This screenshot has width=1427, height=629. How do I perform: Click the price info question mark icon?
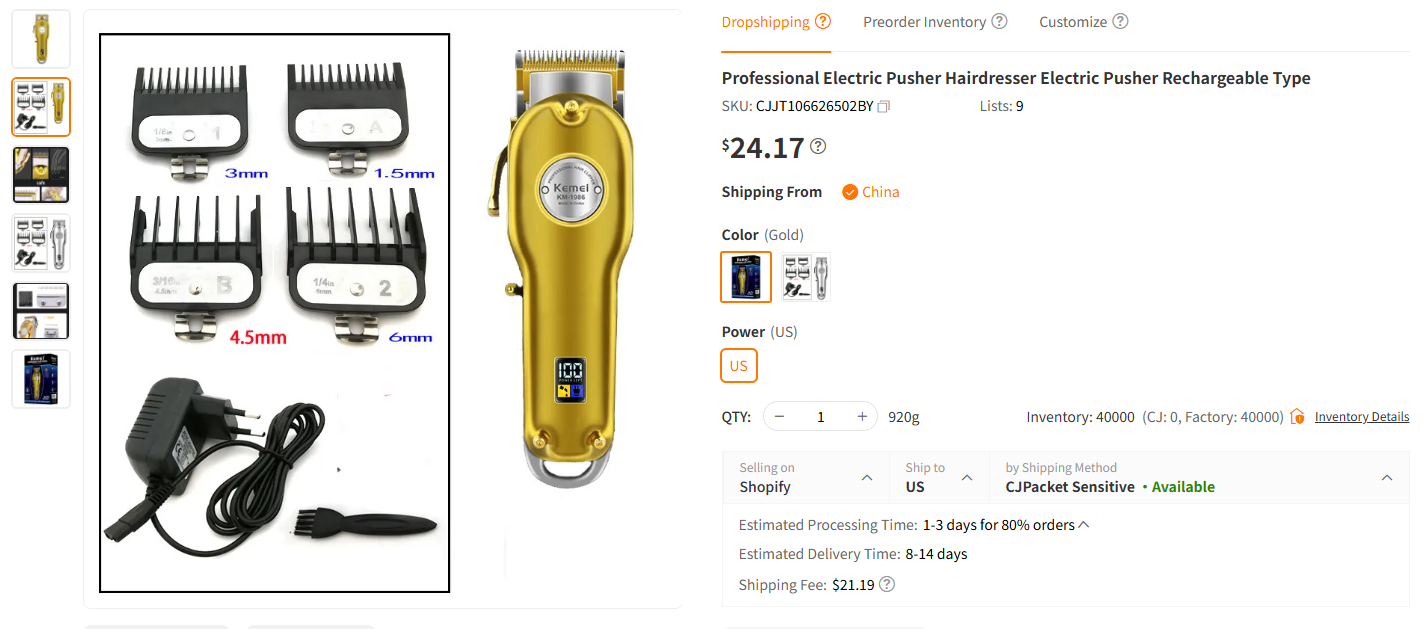(818, 147)
